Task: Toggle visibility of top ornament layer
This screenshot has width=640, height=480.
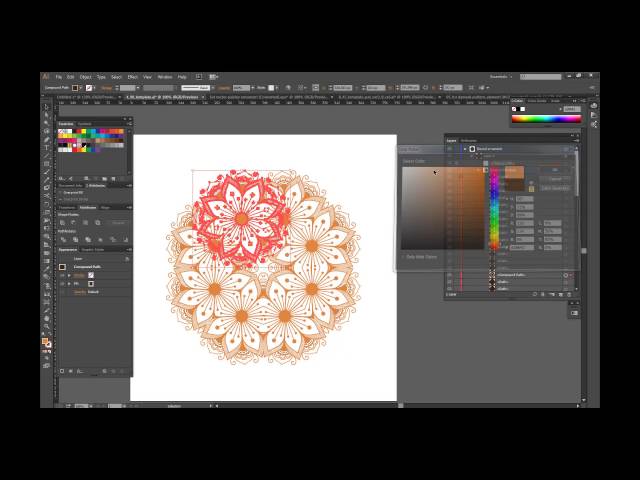Action: 450,149
